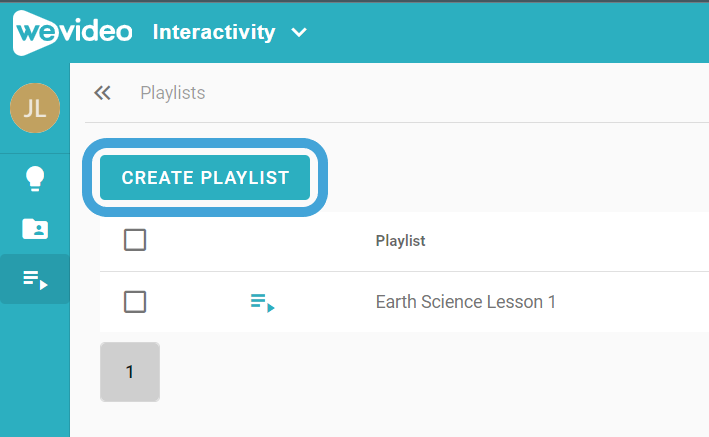The width and height of the screenshot is (709, 437).
Task: Toggle the select-all checkbox in table header
Action: coord(135,240)
